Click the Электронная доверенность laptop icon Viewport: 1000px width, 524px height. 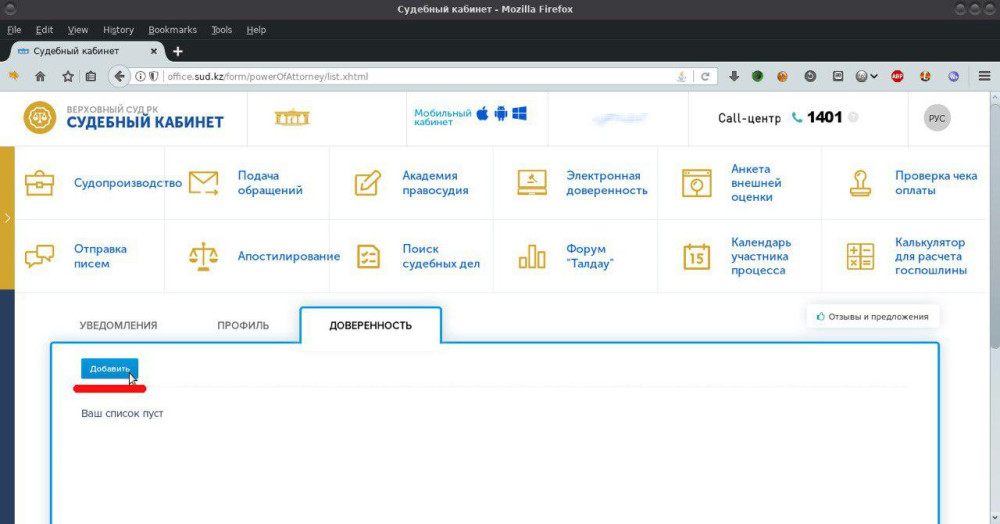pos(532,184)
